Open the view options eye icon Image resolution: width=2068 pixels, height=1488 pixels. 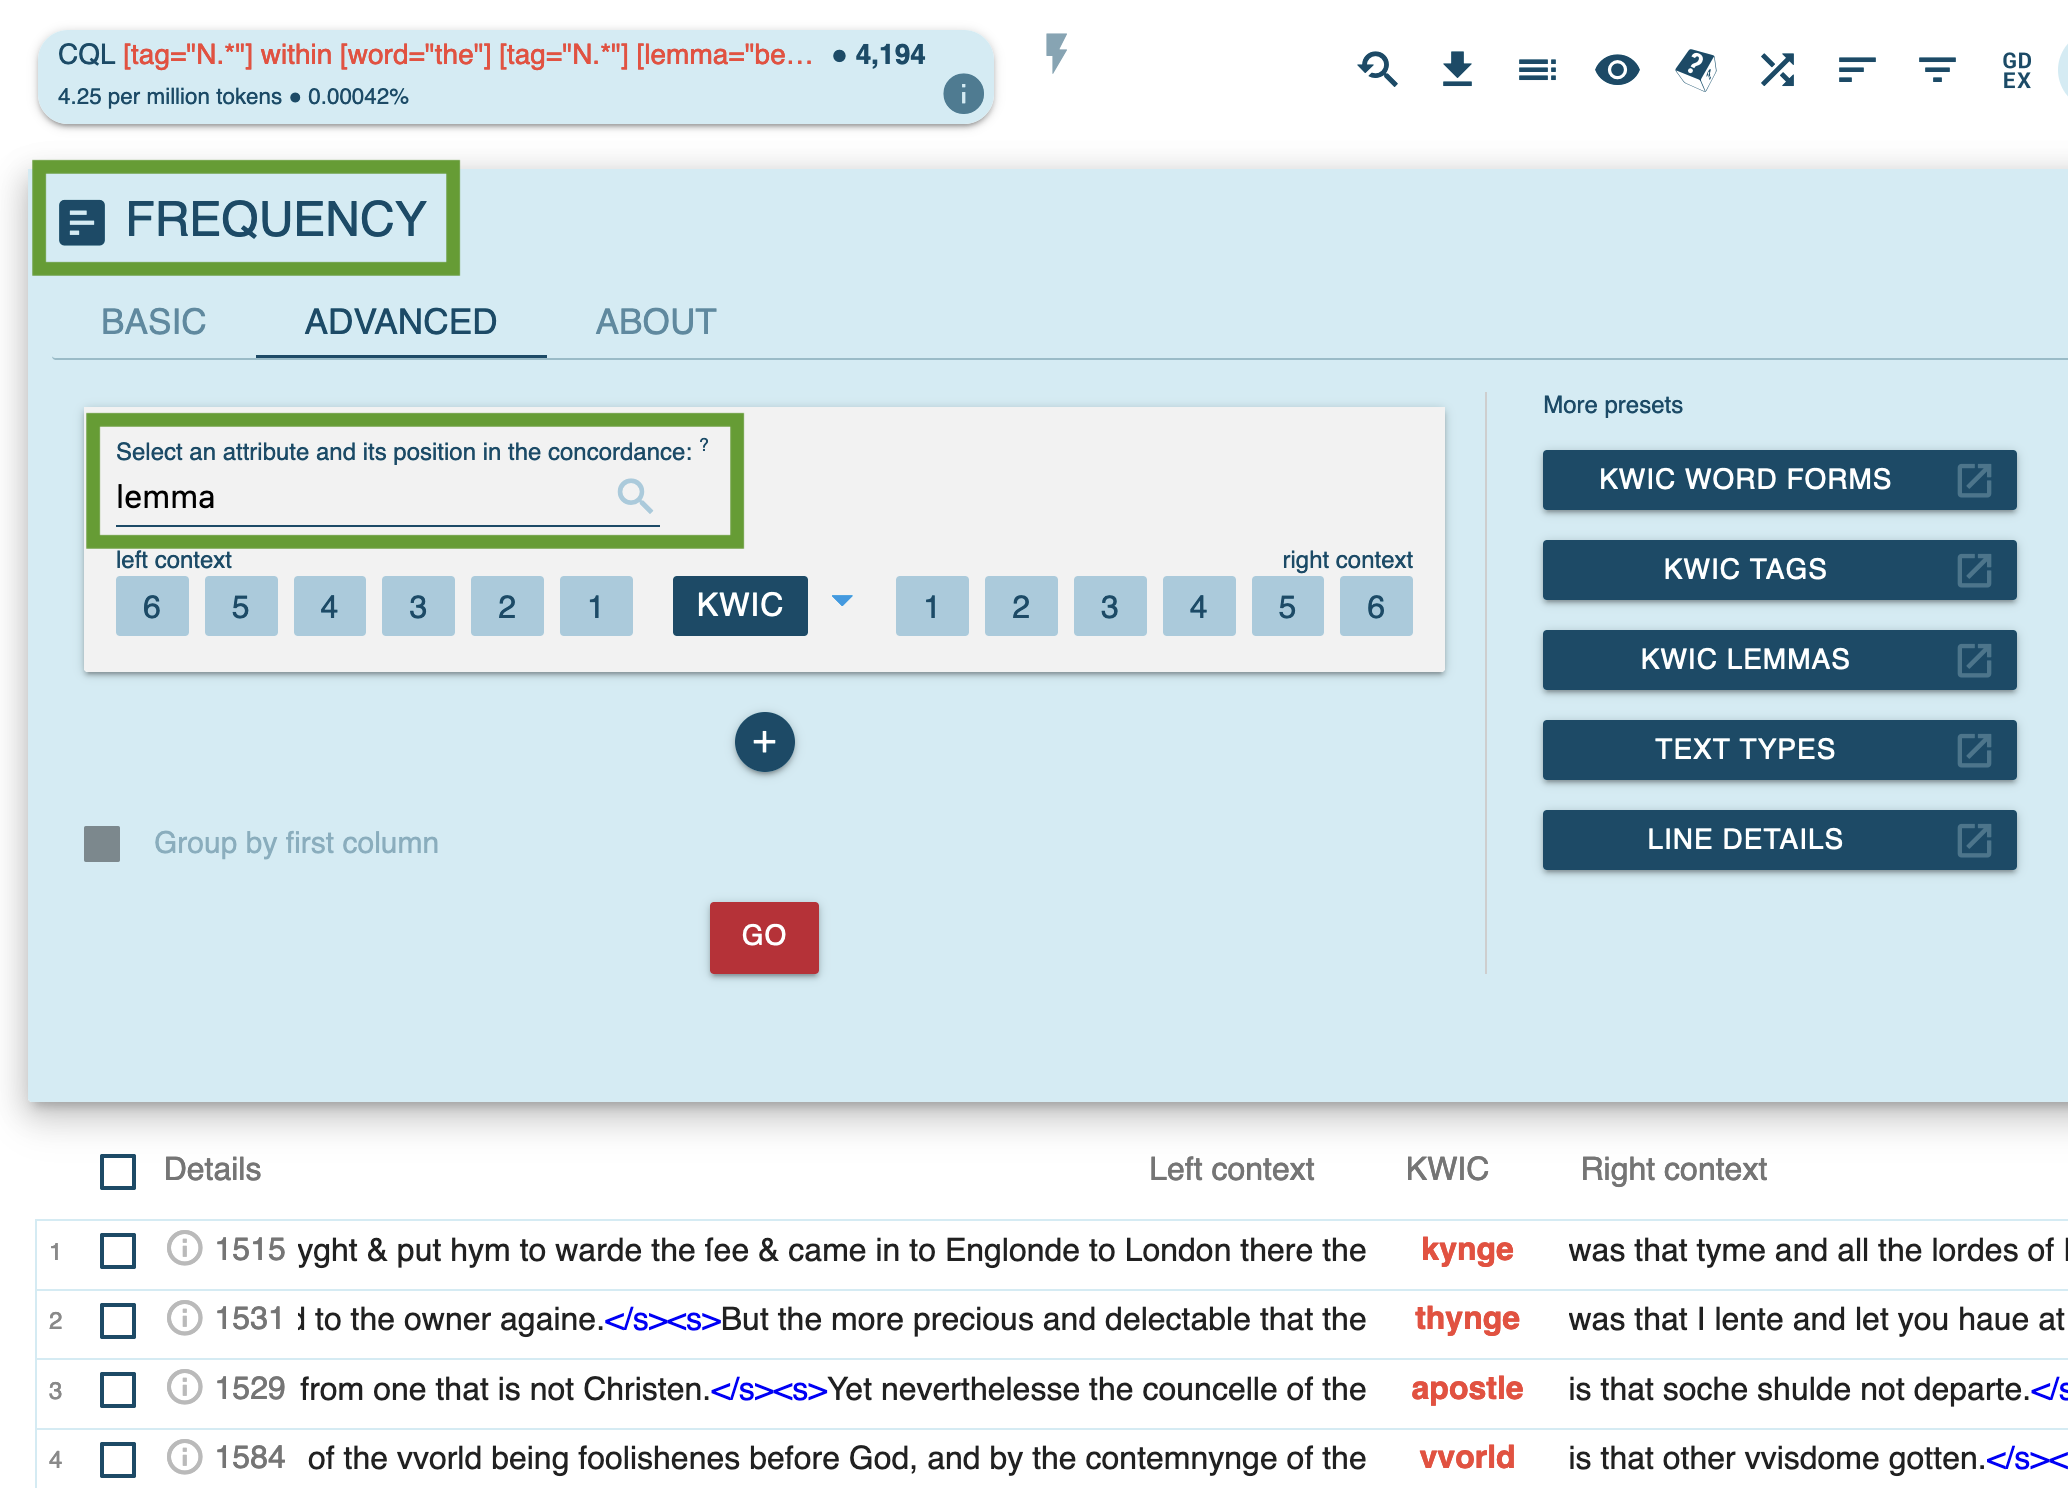click(1616, 70)
